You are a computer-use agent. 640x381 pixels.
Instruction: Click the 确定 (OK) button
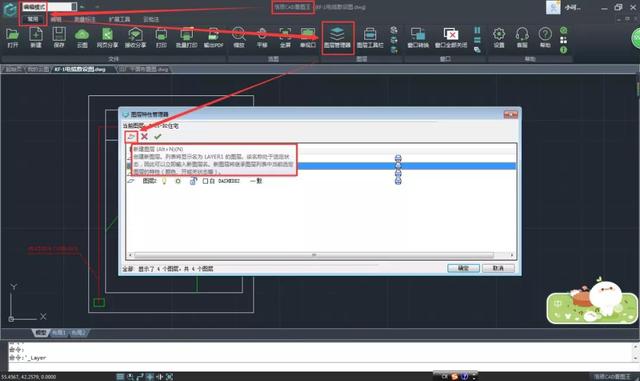[463, 268]
